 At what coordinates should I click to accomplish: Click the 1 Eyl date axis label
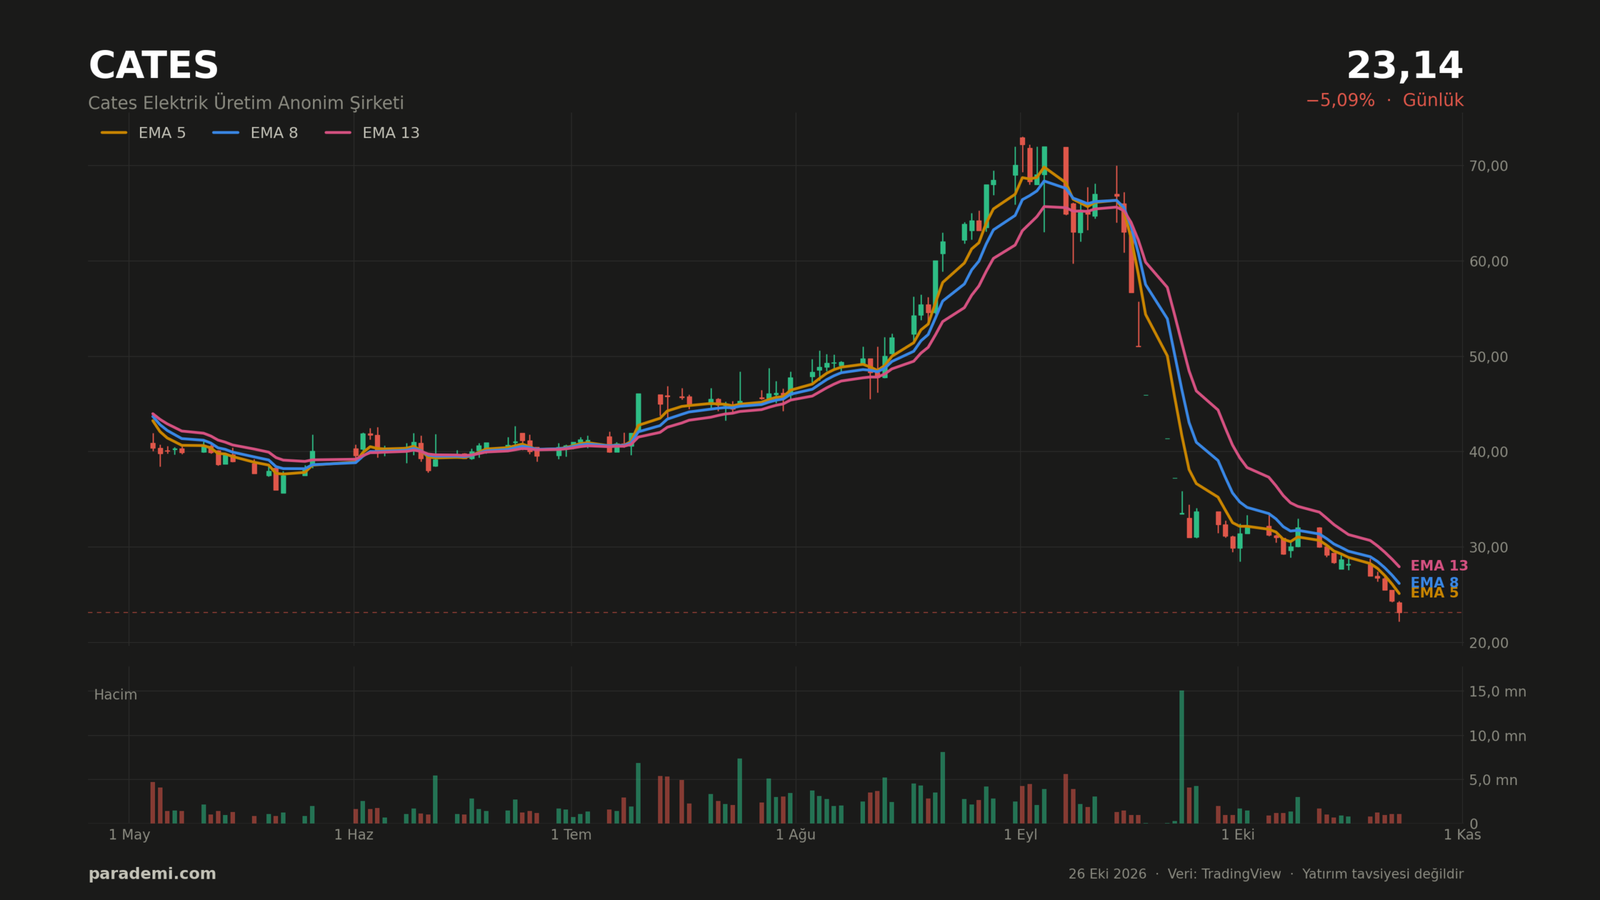coord(1020,835)
